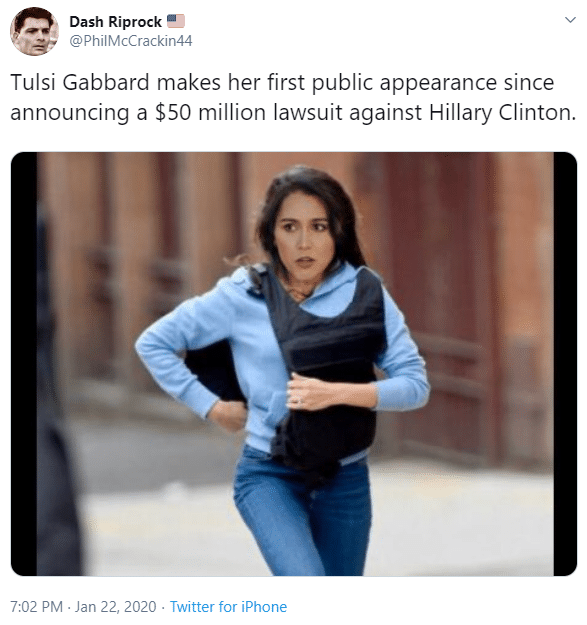Open the tweet options chevron menu
Image resolution: width=587 pixels, height=625 pixels.
click(x=570, y=20)
